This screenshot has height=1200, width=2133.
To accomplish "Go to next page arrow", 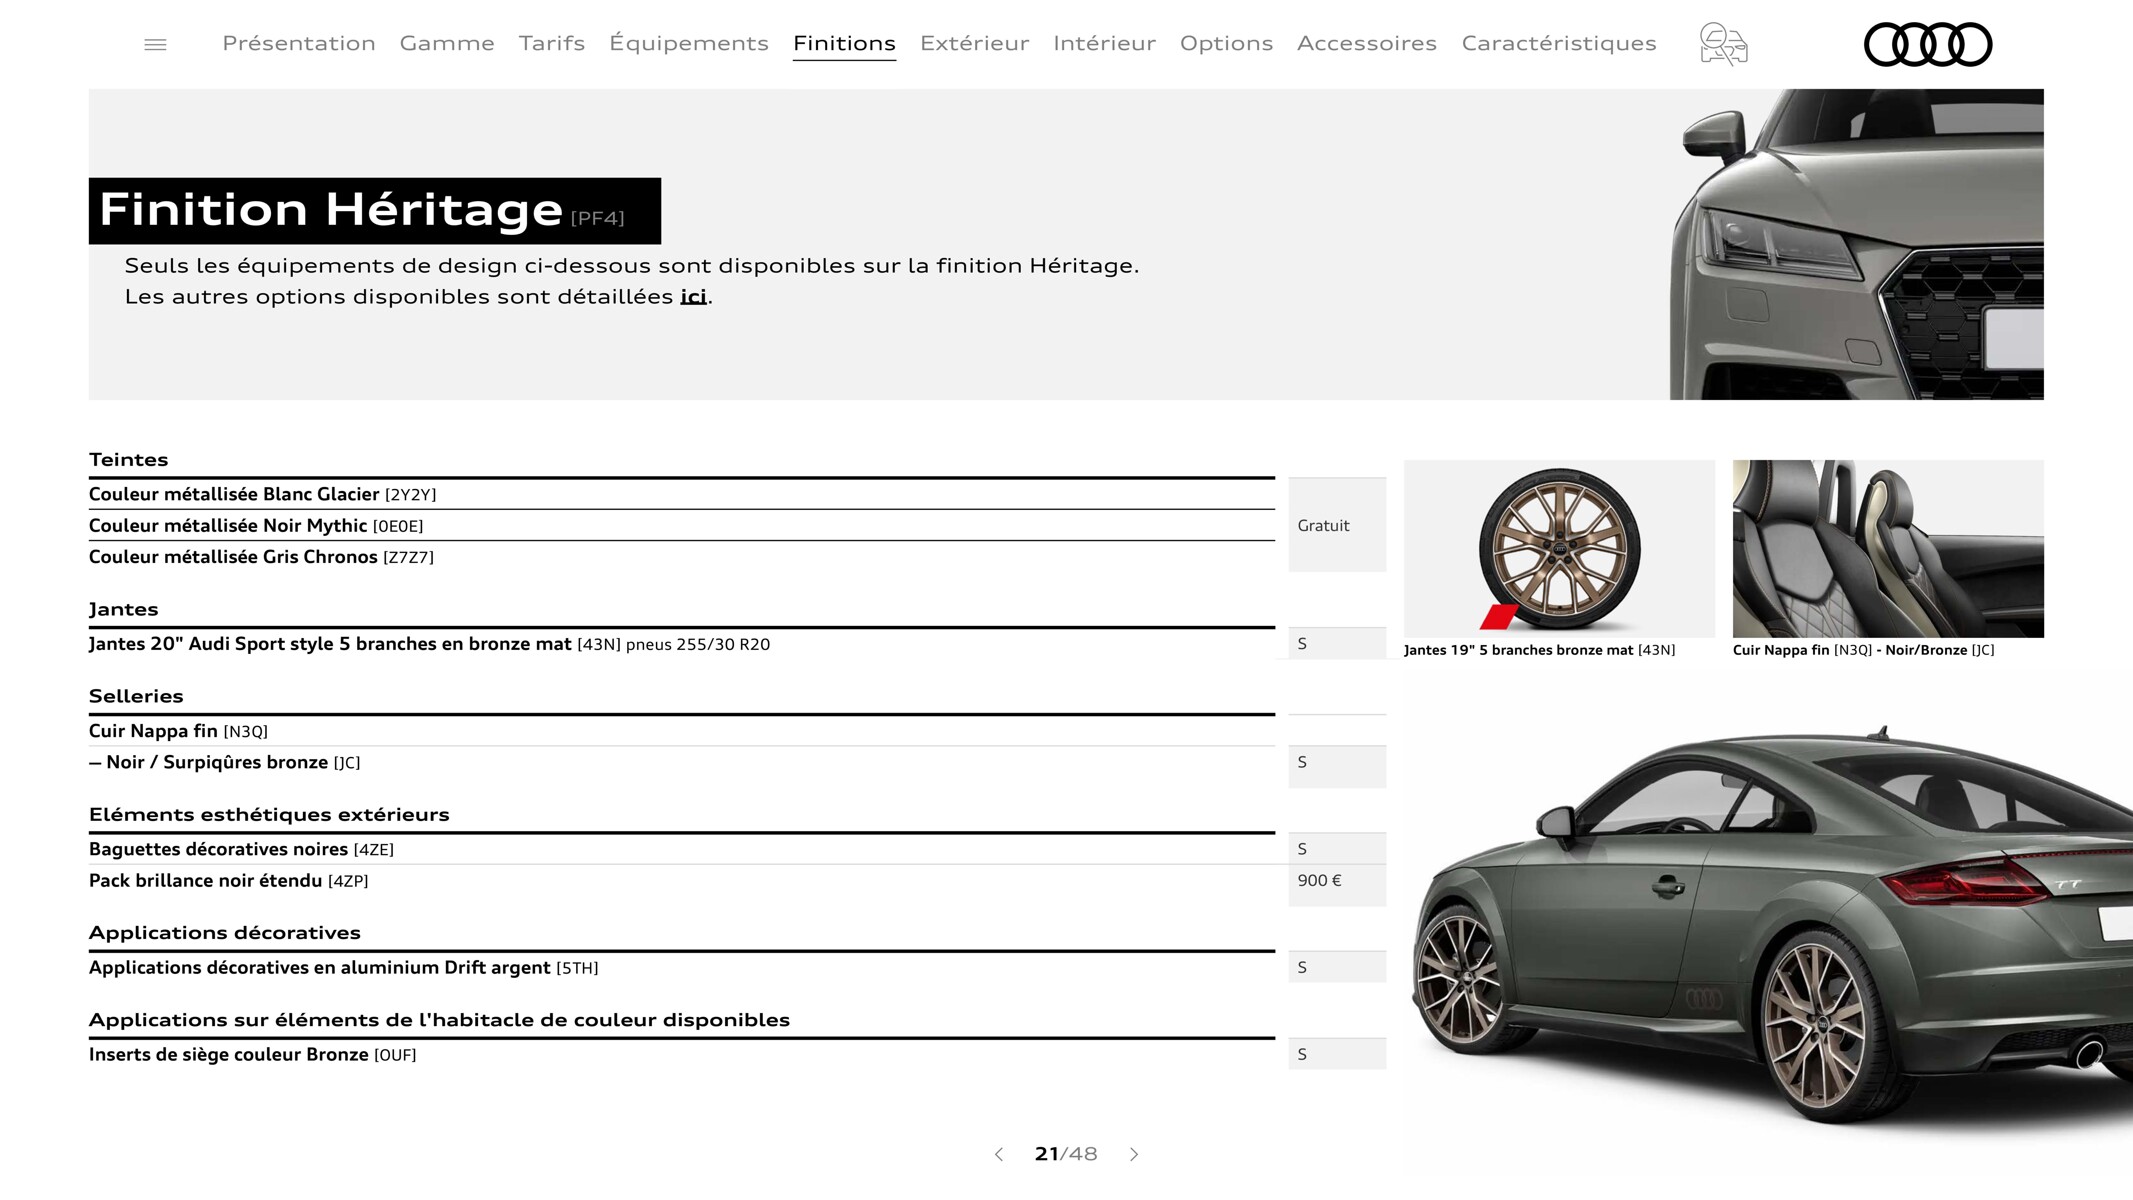I will point(1134,1154).
